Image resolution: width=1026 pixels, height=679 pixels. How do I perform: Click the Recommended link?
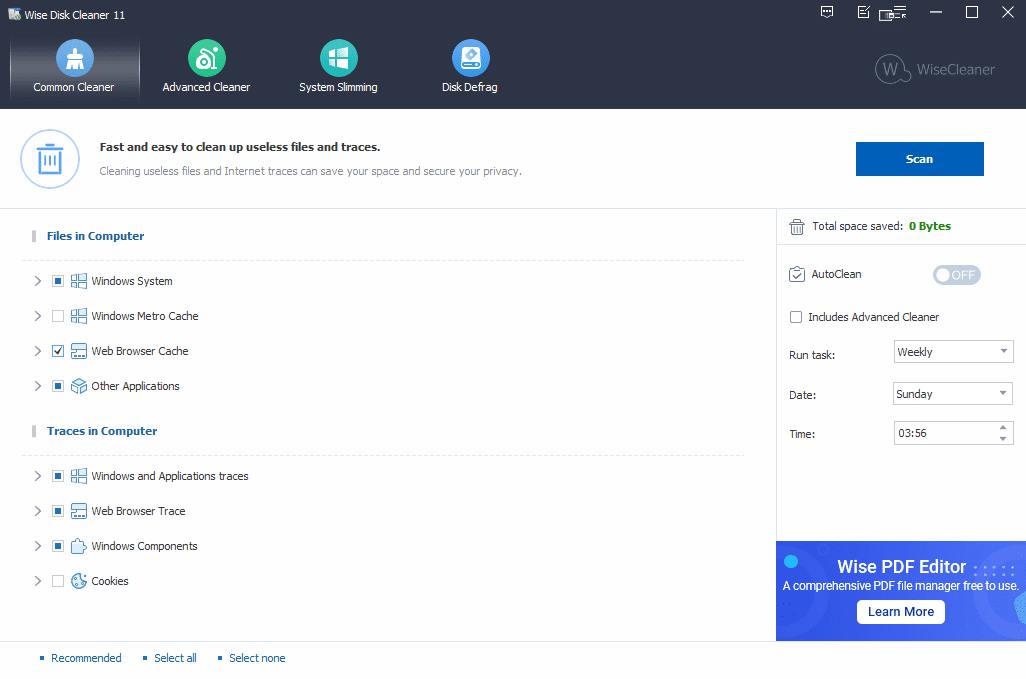click(86, 658)
